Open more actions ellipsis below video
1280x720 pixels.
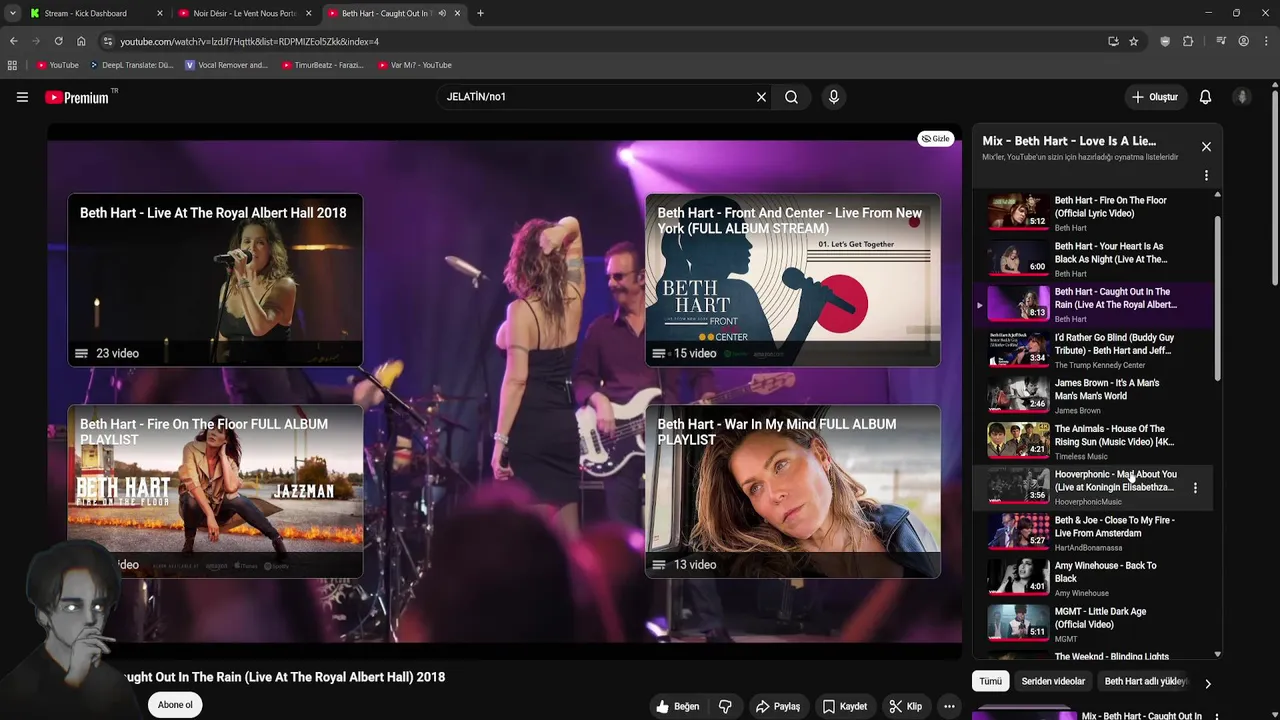pos(949,706)
